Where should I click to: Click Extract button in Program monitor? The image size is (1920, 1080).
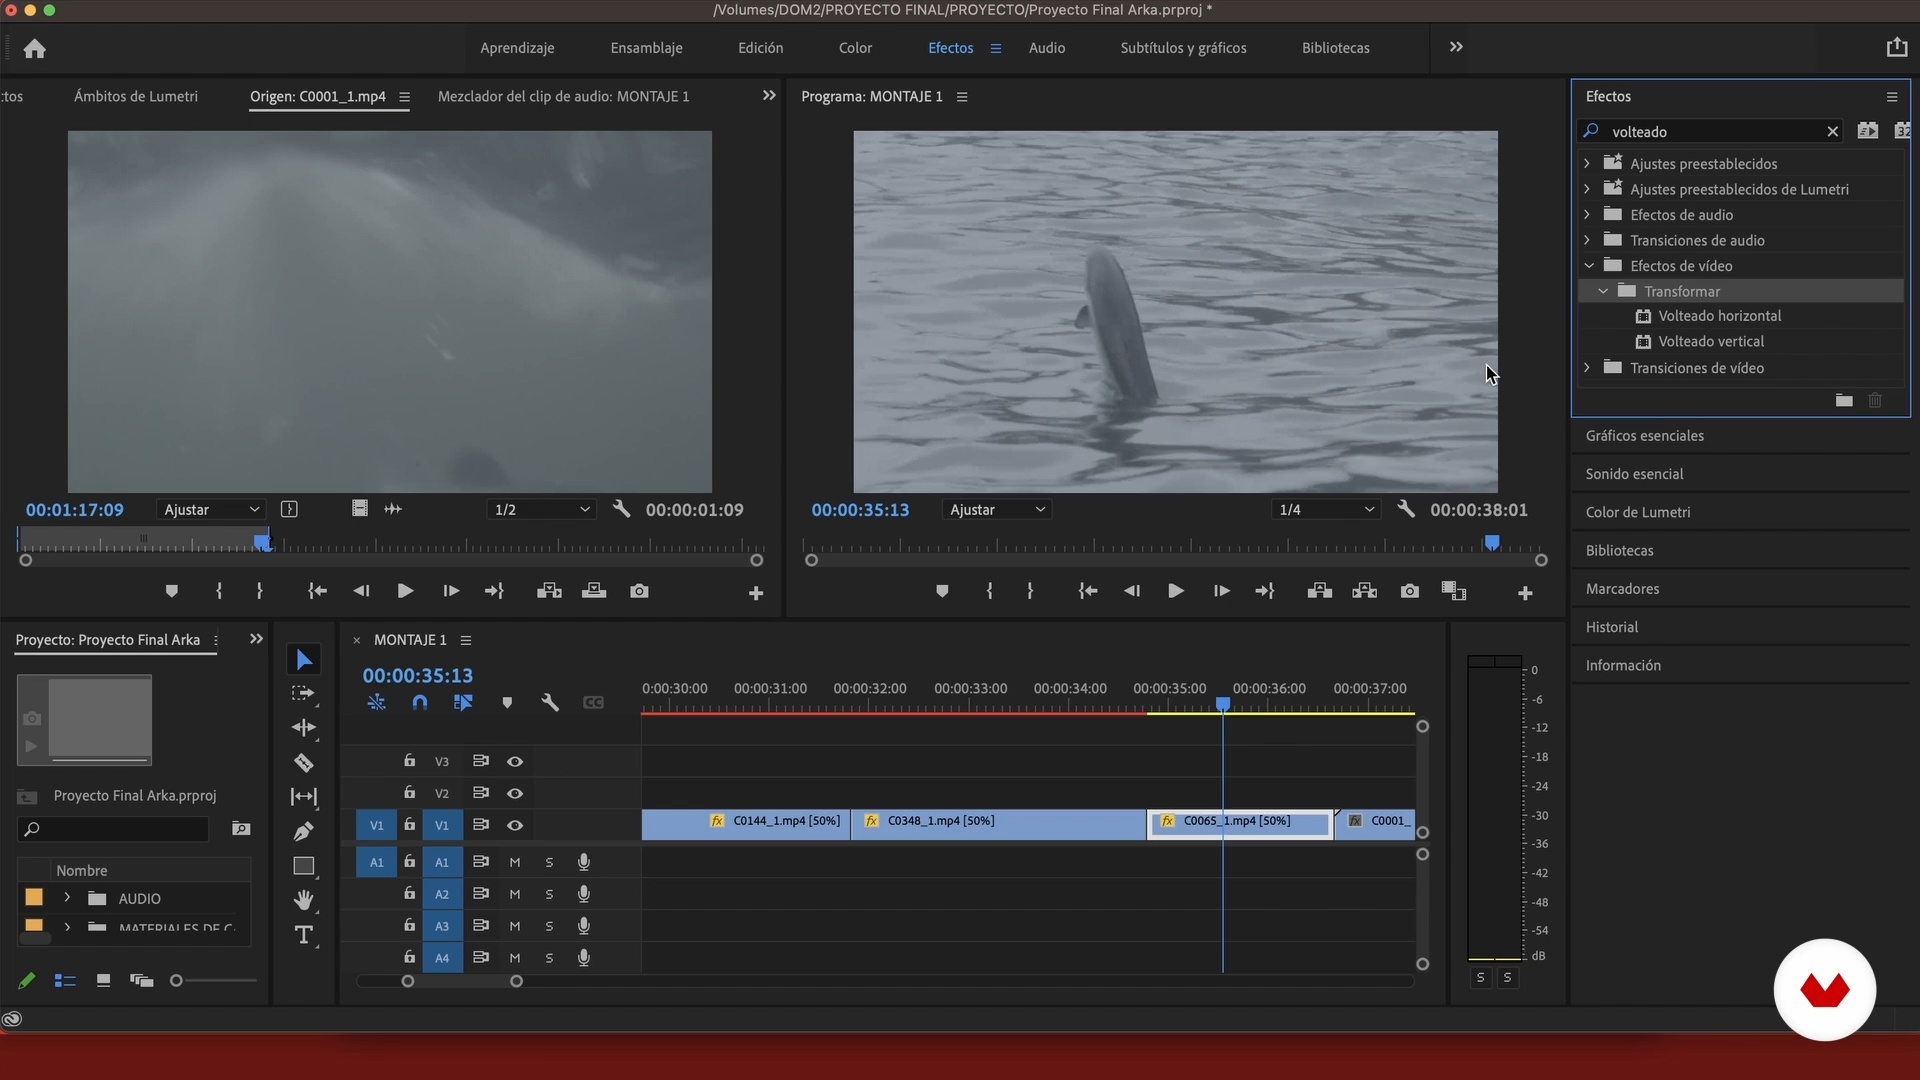point(1364,591)
